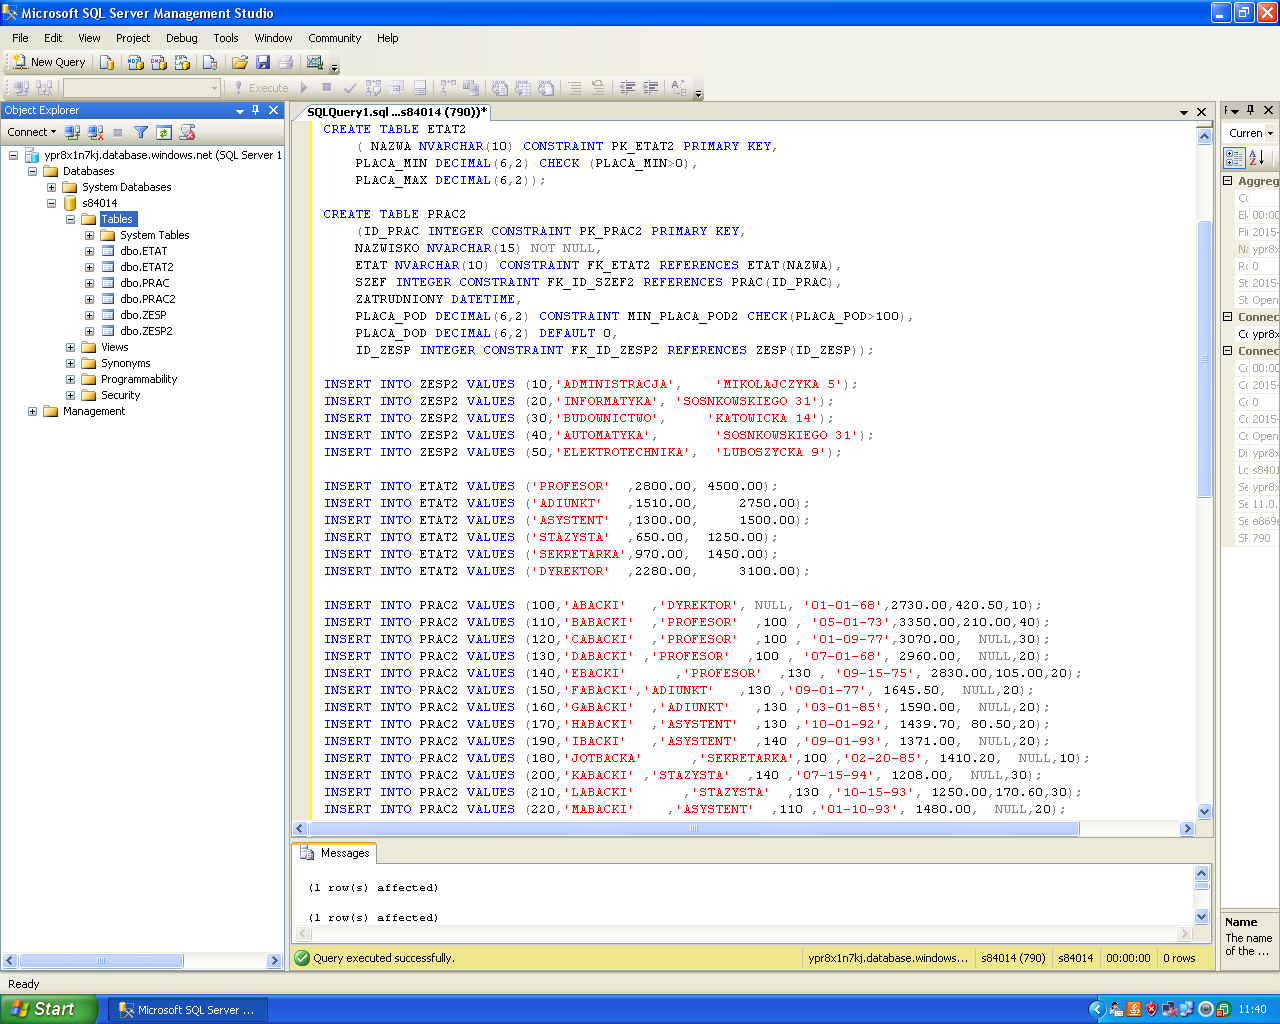
Task: Click the New Query button
Action: coord(49,62)
